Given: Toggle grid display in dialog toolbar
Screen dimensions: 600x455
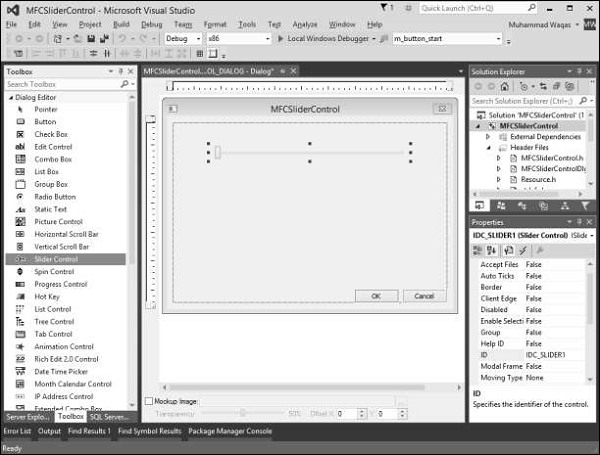Looking at the screenshot, I should tap(200, 54).
